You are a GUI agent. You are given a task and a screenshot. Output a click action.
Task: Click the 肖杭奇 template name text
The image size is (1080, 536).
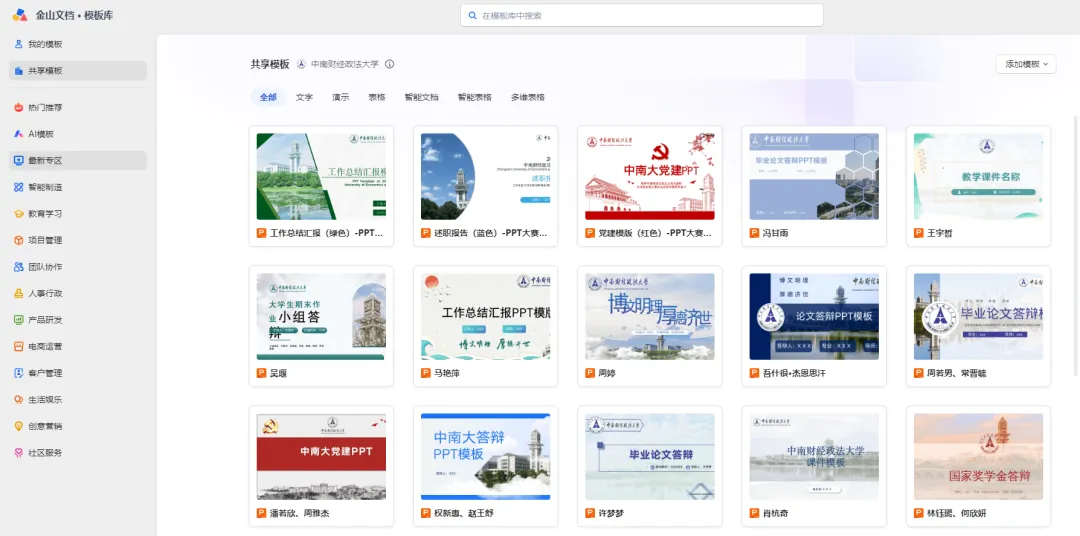click(x=776, y=513)
